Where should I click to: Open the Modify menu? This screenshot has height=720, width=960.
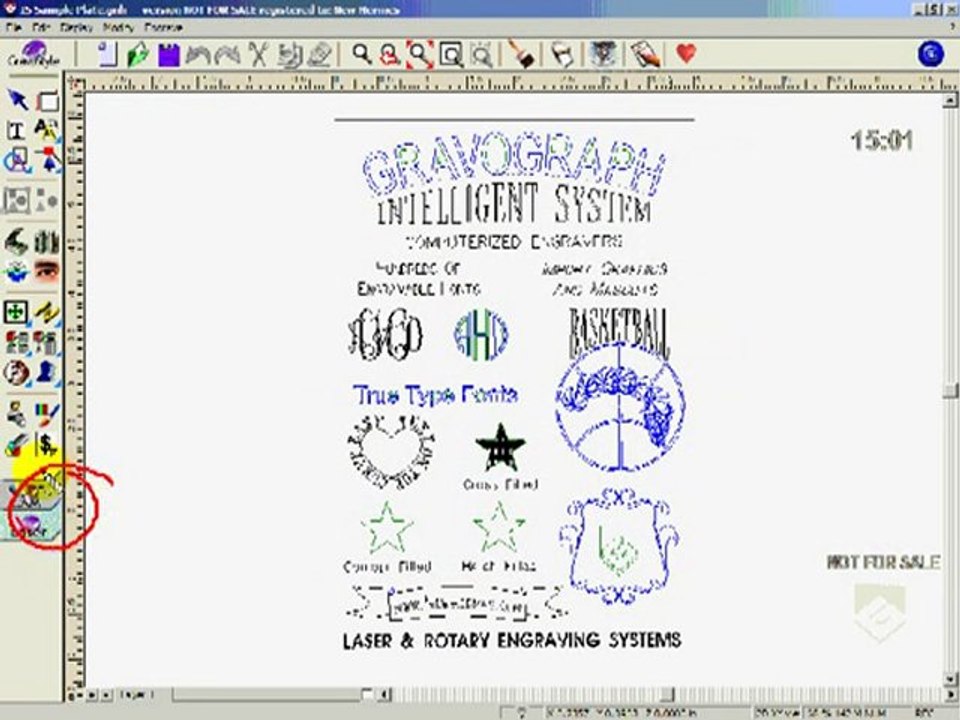(x=118, y=28)
